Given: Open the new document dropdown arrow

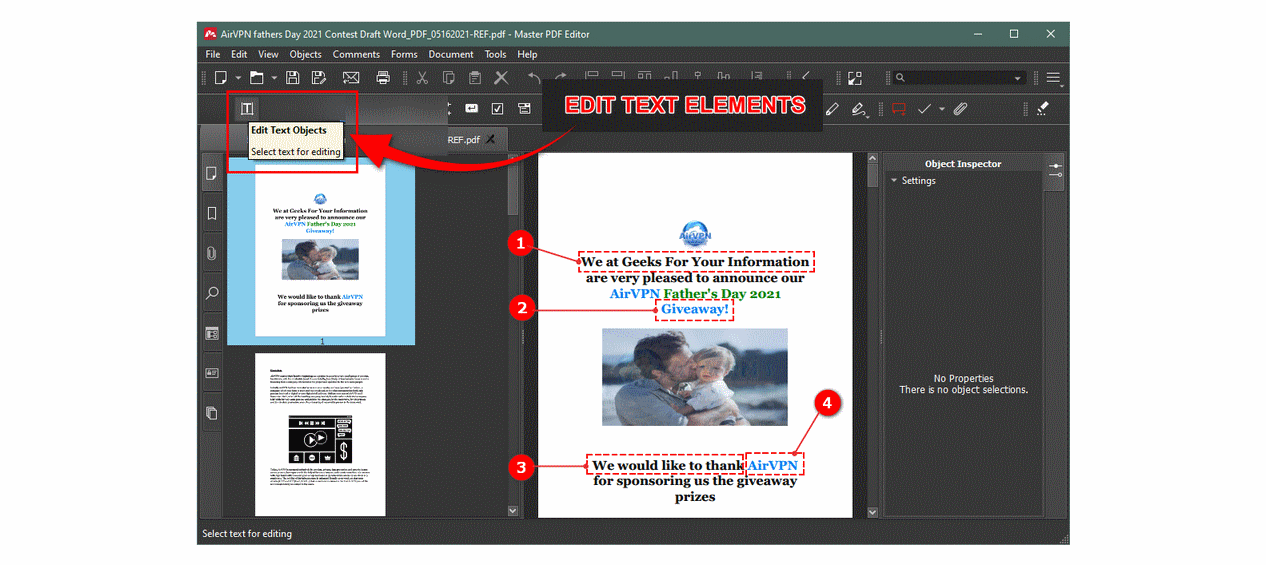Looking at the screenshot, I should coord(239,78).
